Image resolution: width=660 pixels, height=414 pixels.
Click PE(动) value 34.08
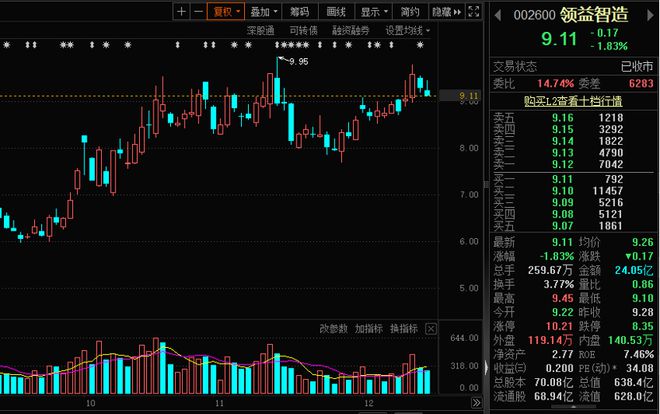point(640,368)
